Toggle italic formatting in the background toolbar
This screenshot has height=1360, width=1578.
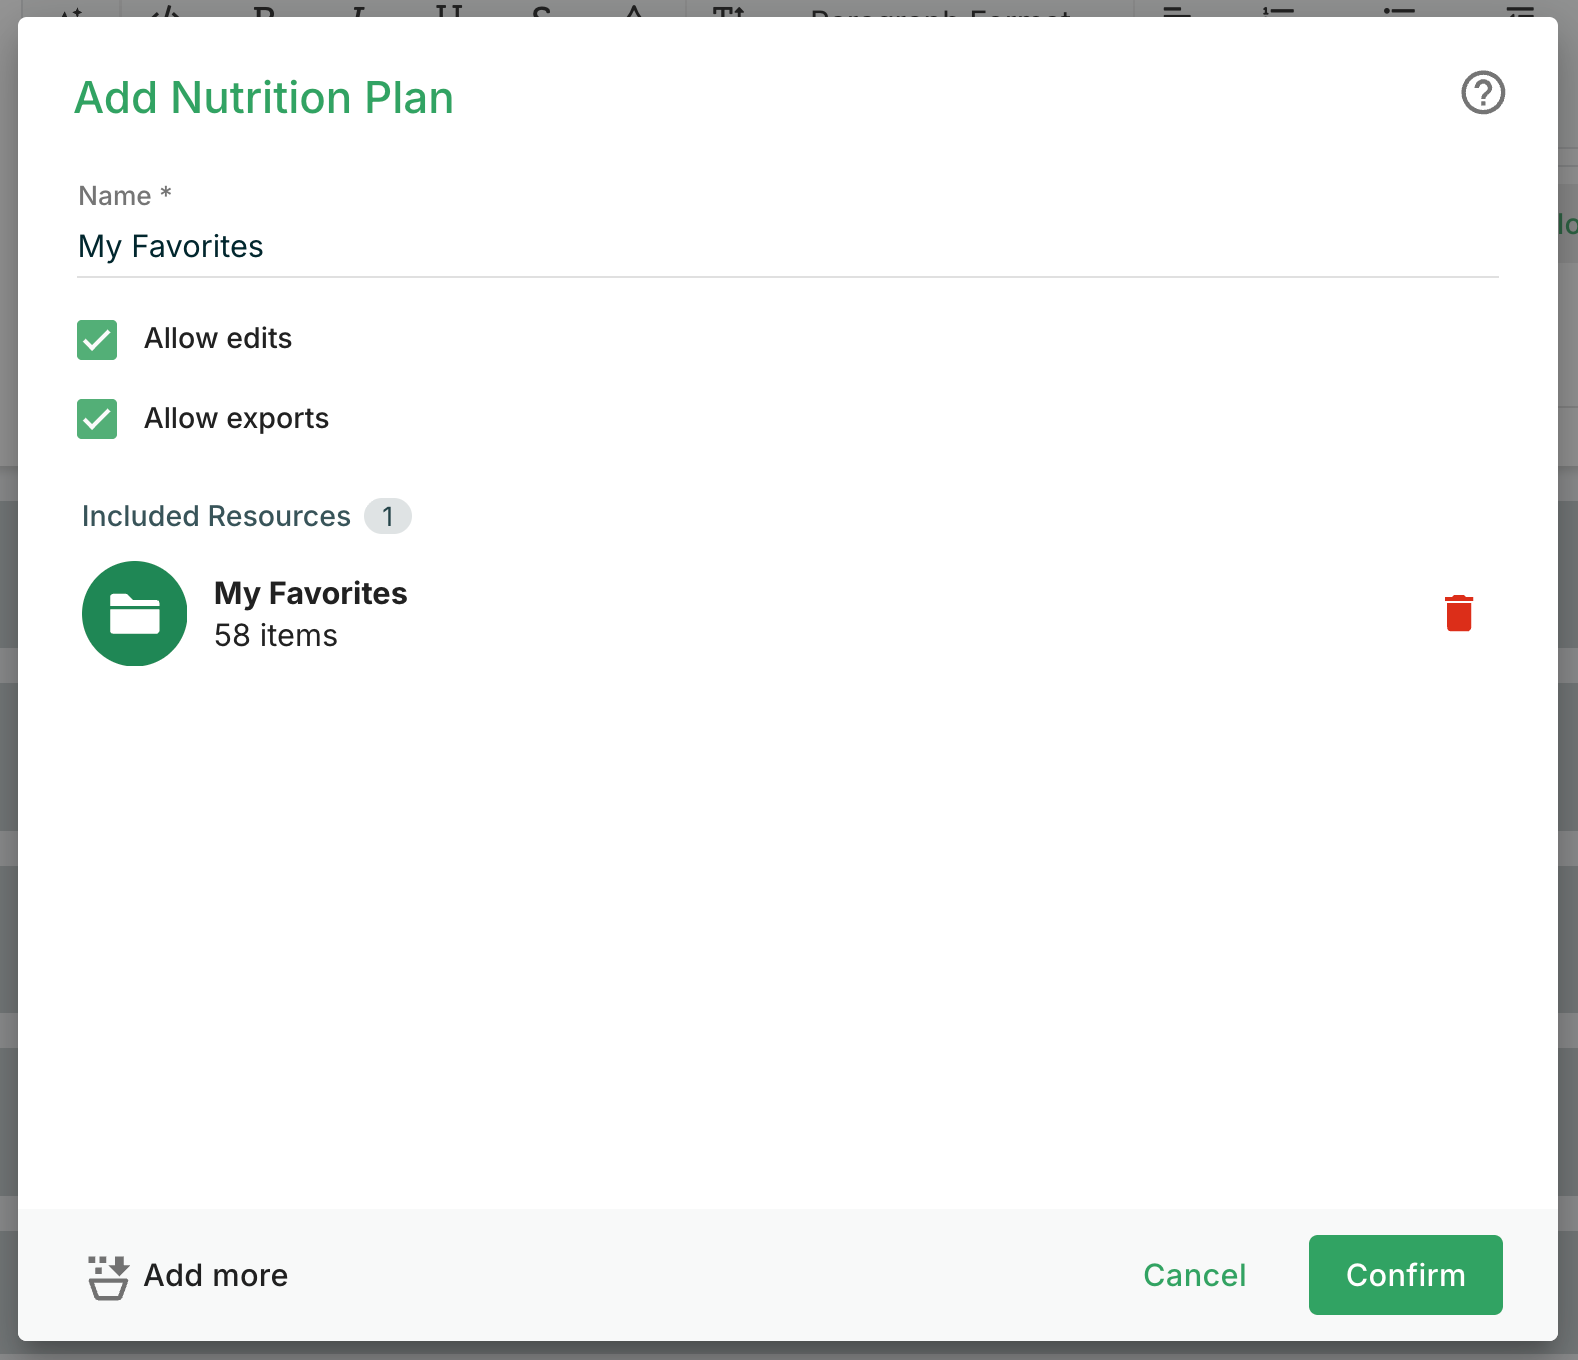(357, 9)
